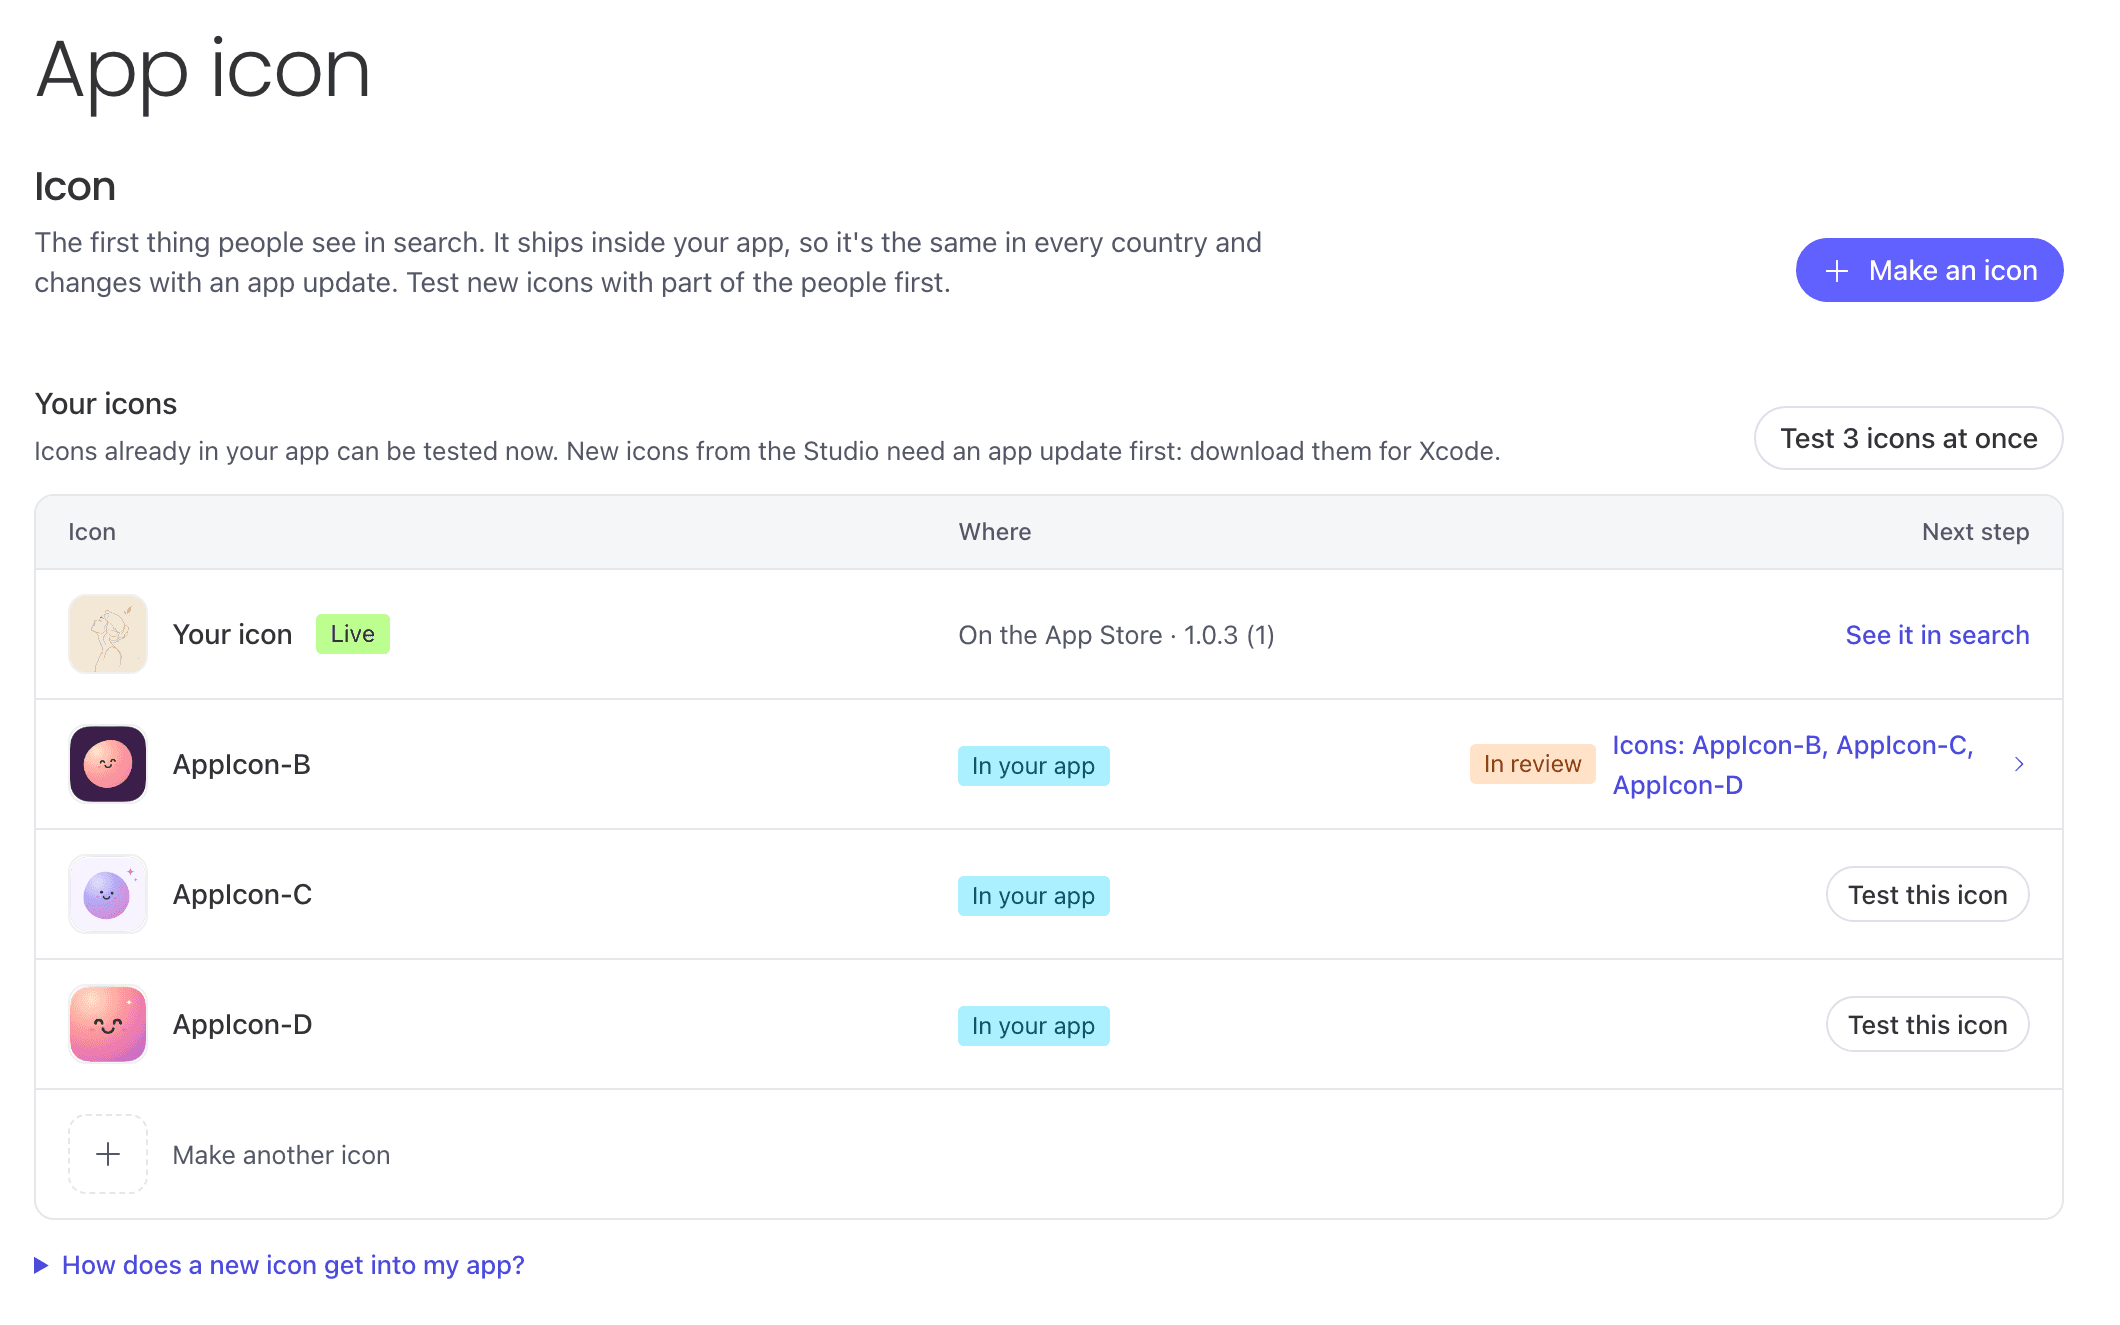Click the AppIcon-B name text
Viewport: 2120px width, 1325px height.
(x=242, y=764)
